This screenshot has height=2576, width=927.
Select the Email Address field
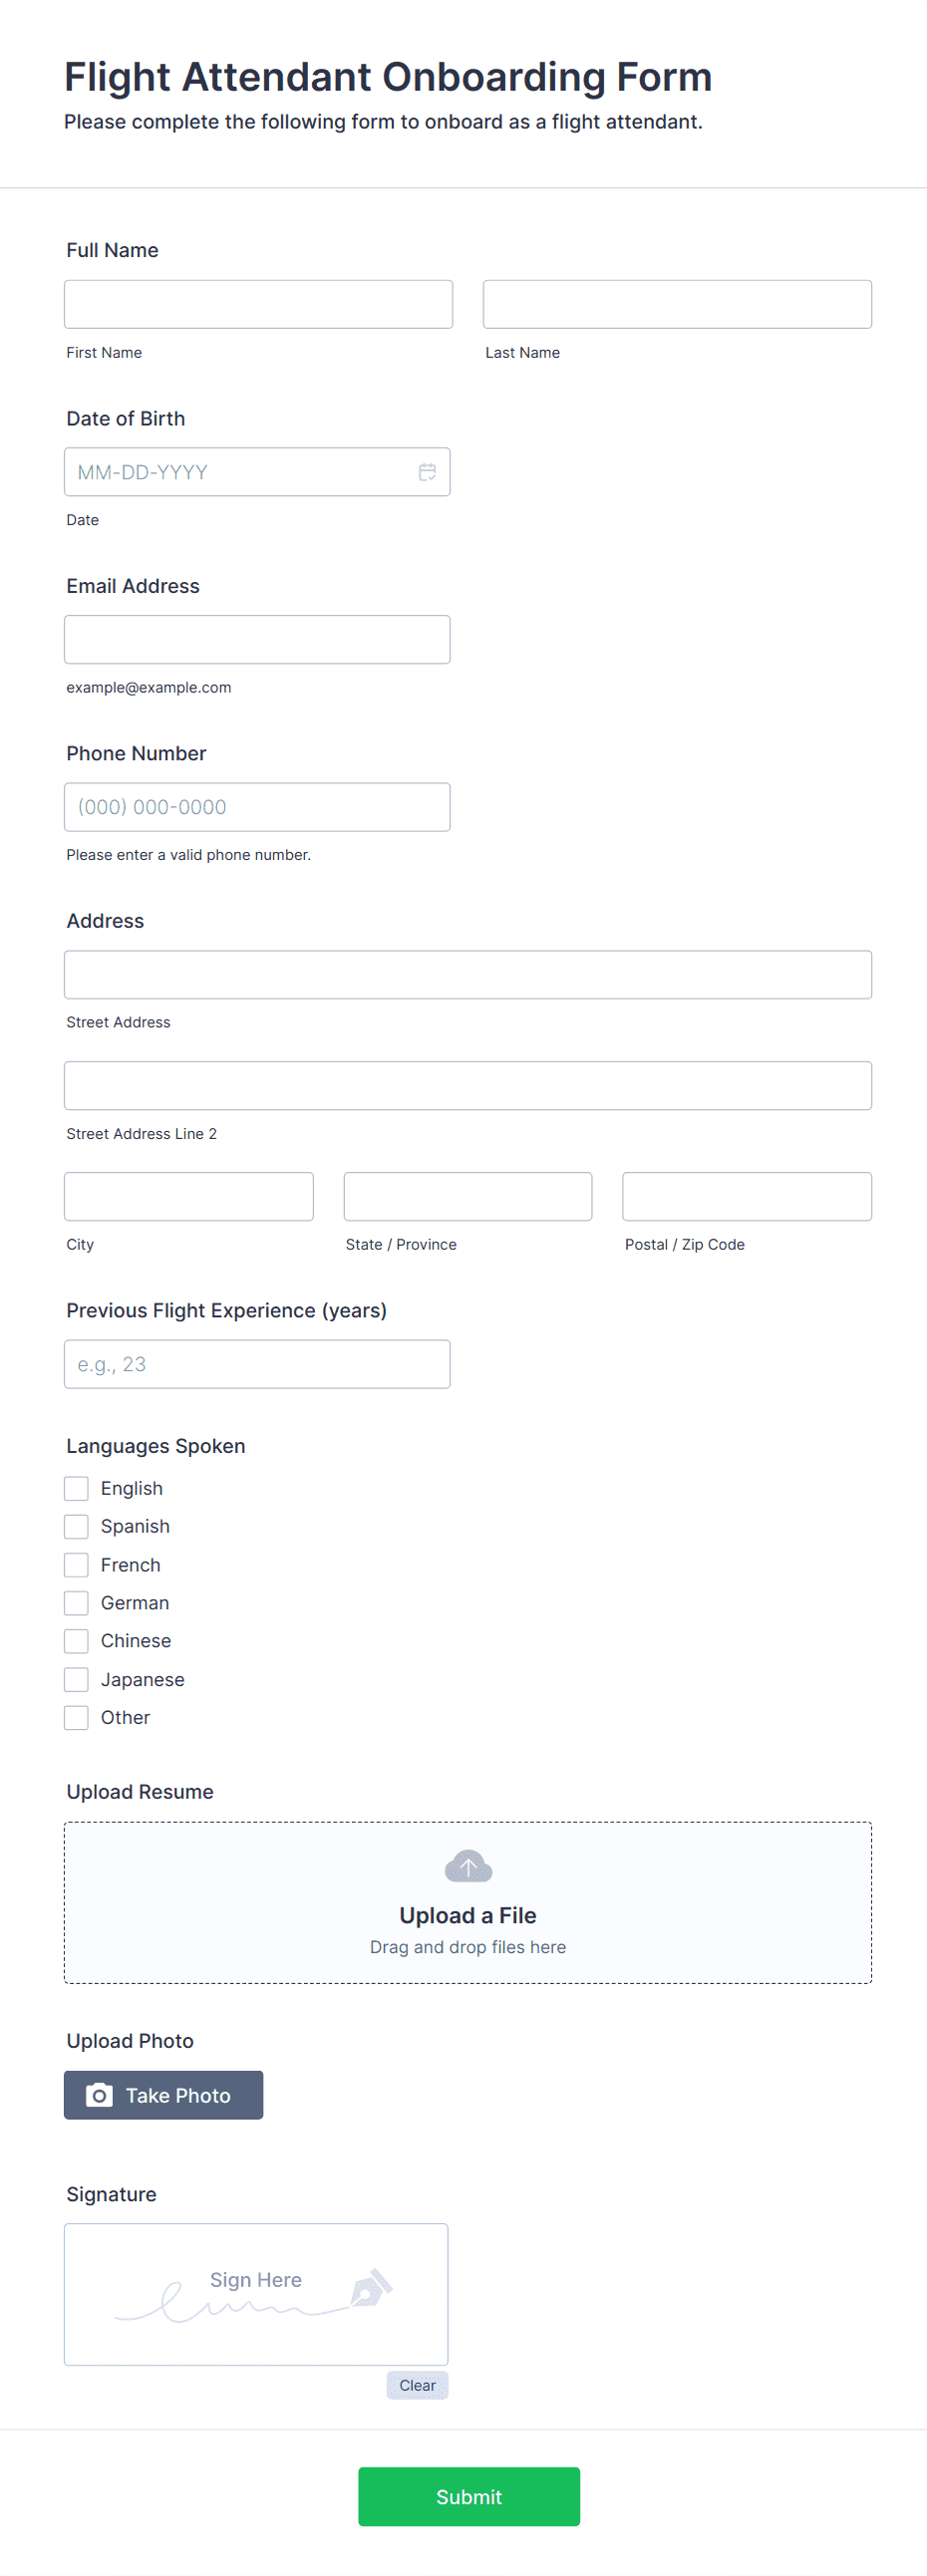[257, 639]
